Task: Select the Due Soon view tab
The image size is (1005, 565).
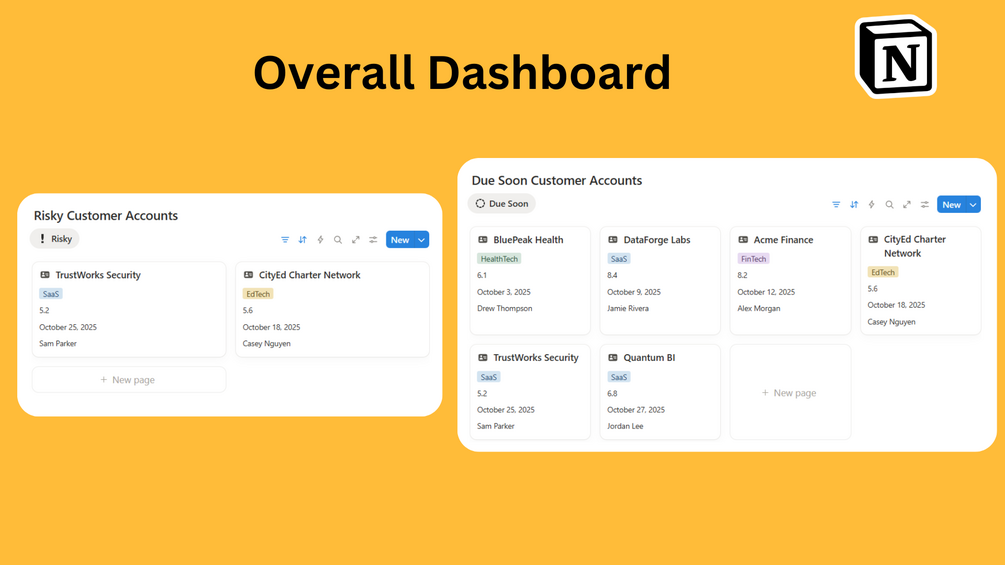Action: pos(502,204)
